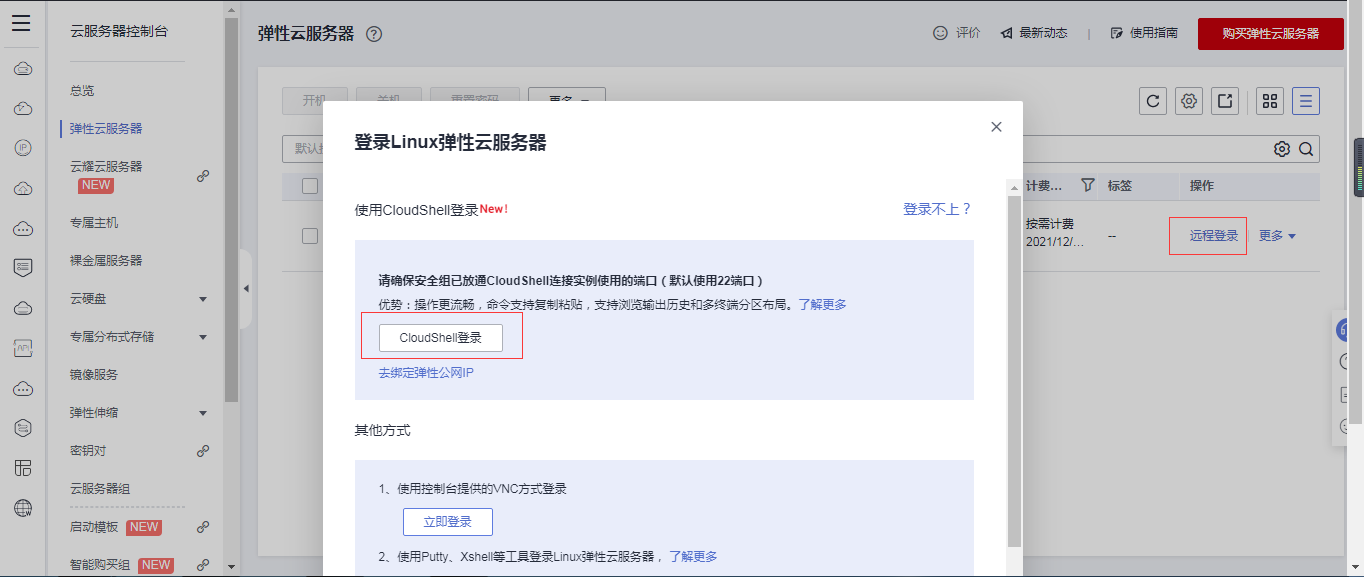Expand the 云硬盘 submenu

coord(203,299)
